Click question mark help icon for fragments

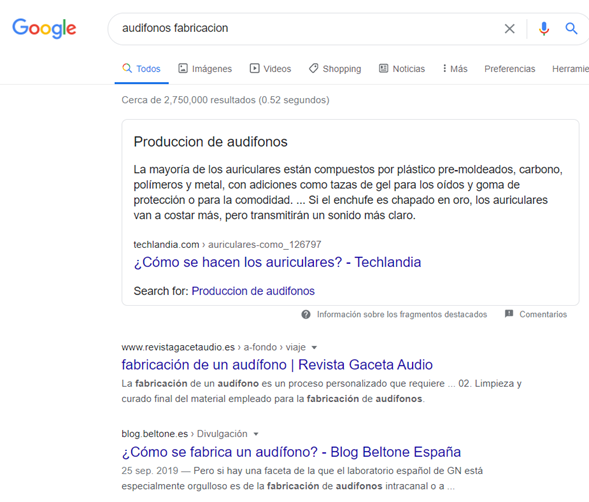click(x=306, y=315)
